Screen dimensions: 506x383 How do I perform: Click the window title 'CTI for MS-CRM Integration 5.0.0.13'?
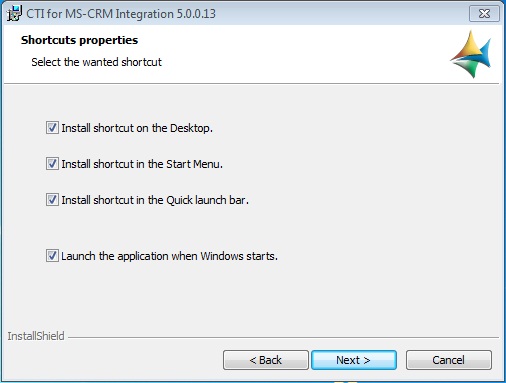tap(121, 14)
